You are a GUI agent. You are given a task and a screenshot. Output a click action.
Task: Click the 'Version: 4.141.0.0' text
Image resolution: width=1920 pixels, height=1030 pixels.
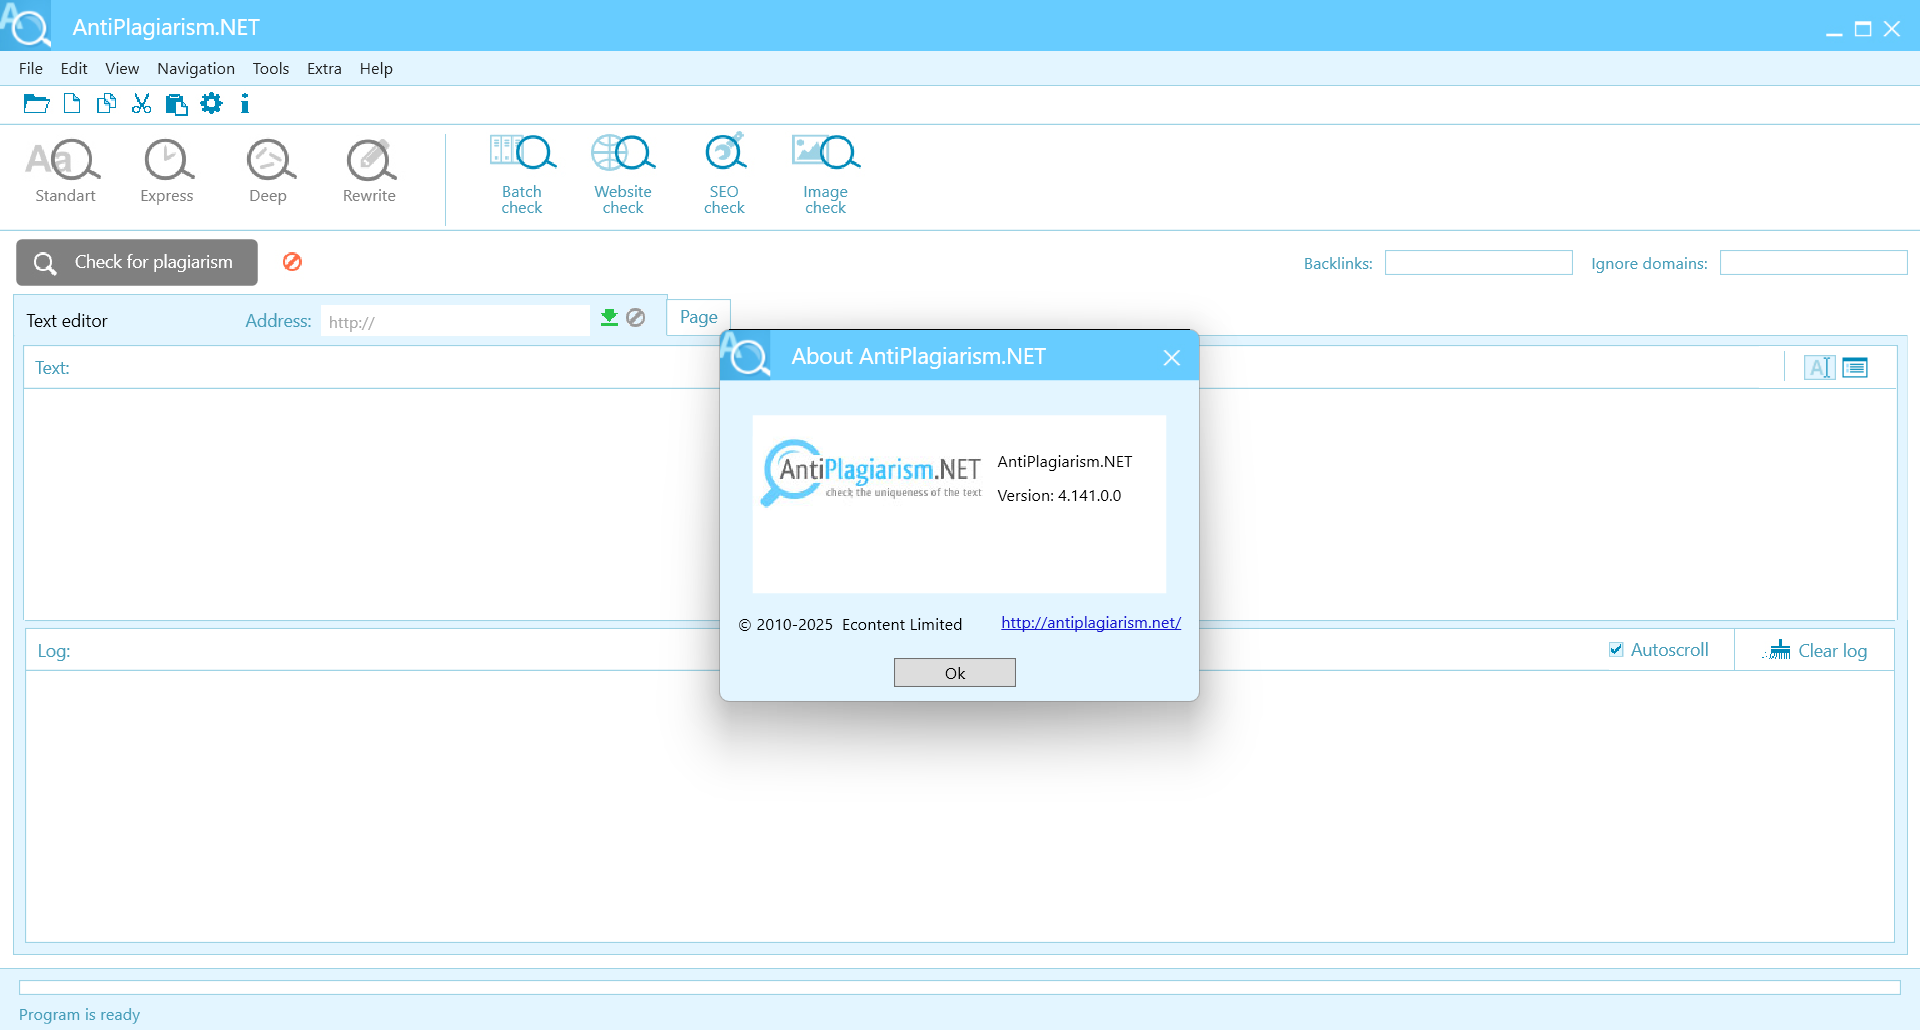click(1059, 496)
